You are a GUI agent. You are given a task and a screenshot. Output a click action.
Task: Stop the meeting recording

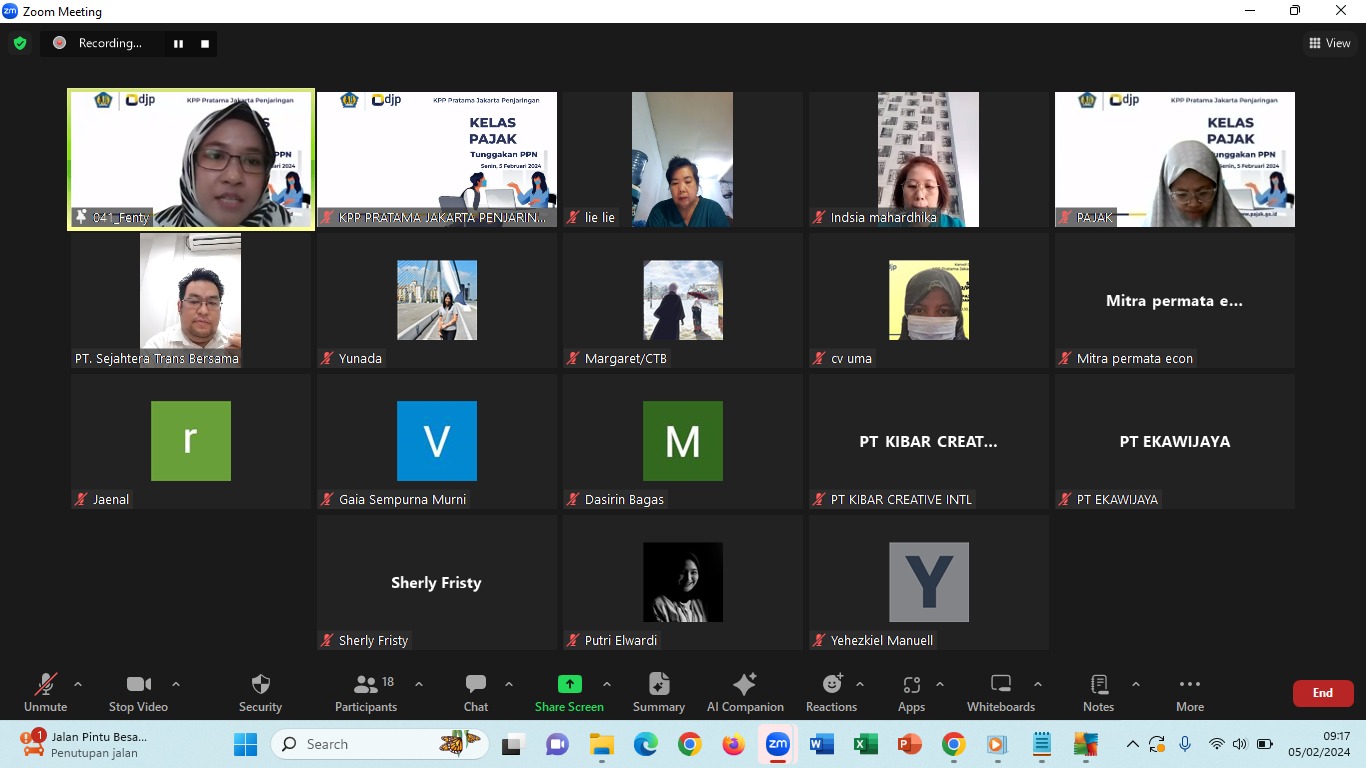point(205,43)
